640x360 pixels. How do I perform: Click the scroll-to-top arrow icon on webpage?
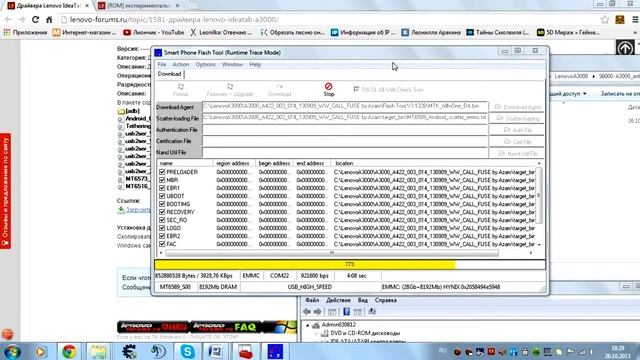[625, 48]
